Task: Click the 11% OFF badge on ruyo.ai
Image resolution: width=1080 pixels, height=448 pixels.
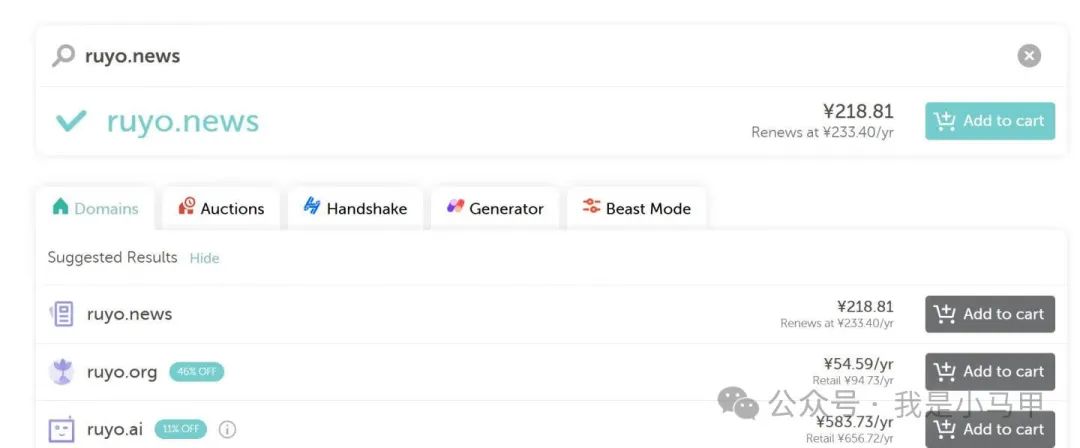Action: pos(180,429)
